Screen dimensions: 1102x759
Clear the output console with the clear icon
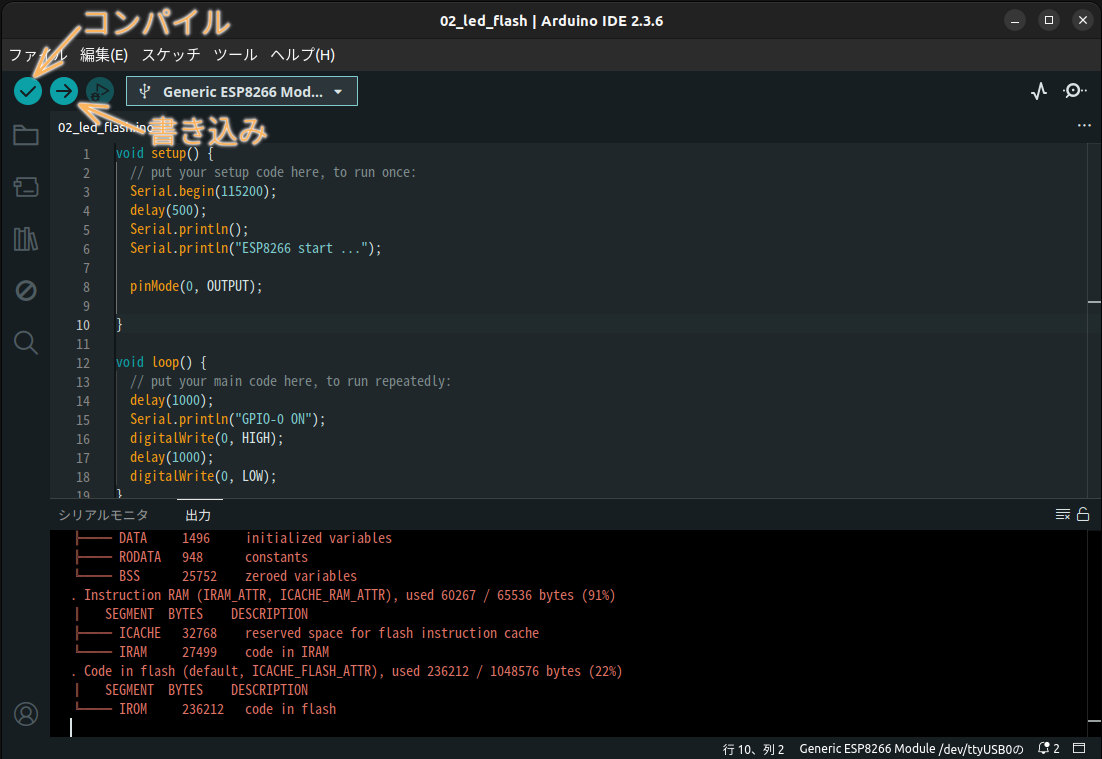click(x=1062, y=513)
